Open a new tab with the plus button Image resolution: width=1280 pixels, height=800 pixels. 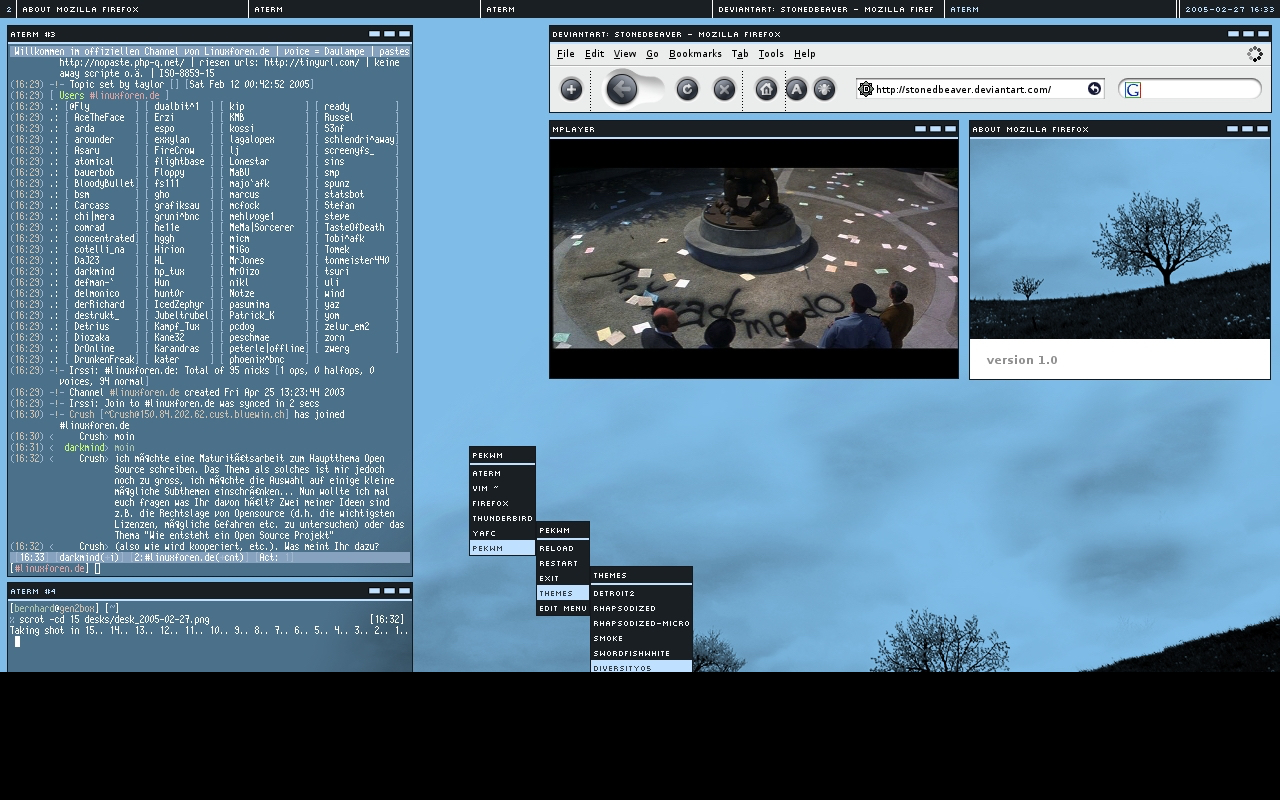(571, 90)
